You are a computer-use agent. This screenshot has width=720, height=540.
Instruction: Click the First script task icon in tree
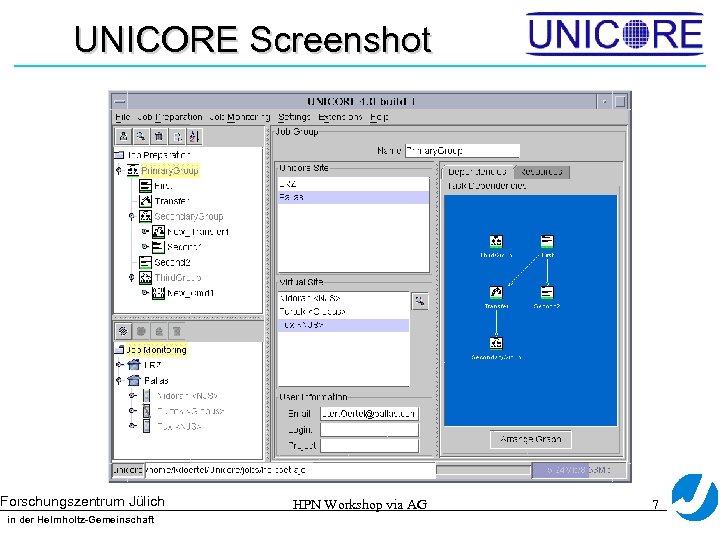[x=145, y=186]
